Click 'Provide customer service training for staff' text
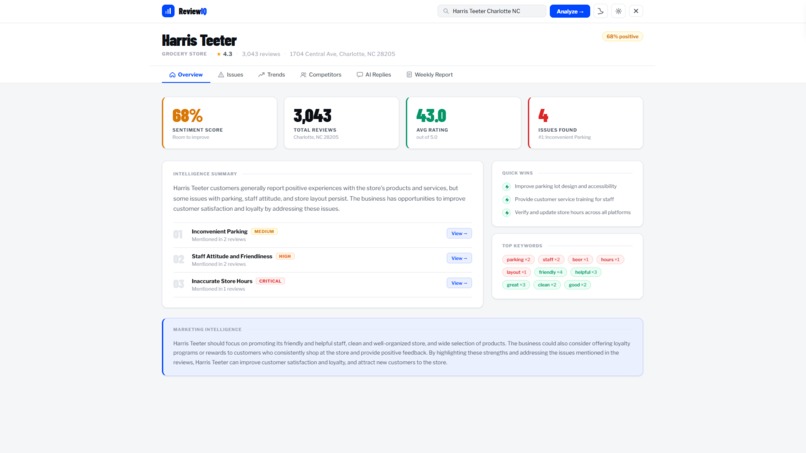Image resolution: width=806 pixels, height=453 pixels. click(564, 199)
